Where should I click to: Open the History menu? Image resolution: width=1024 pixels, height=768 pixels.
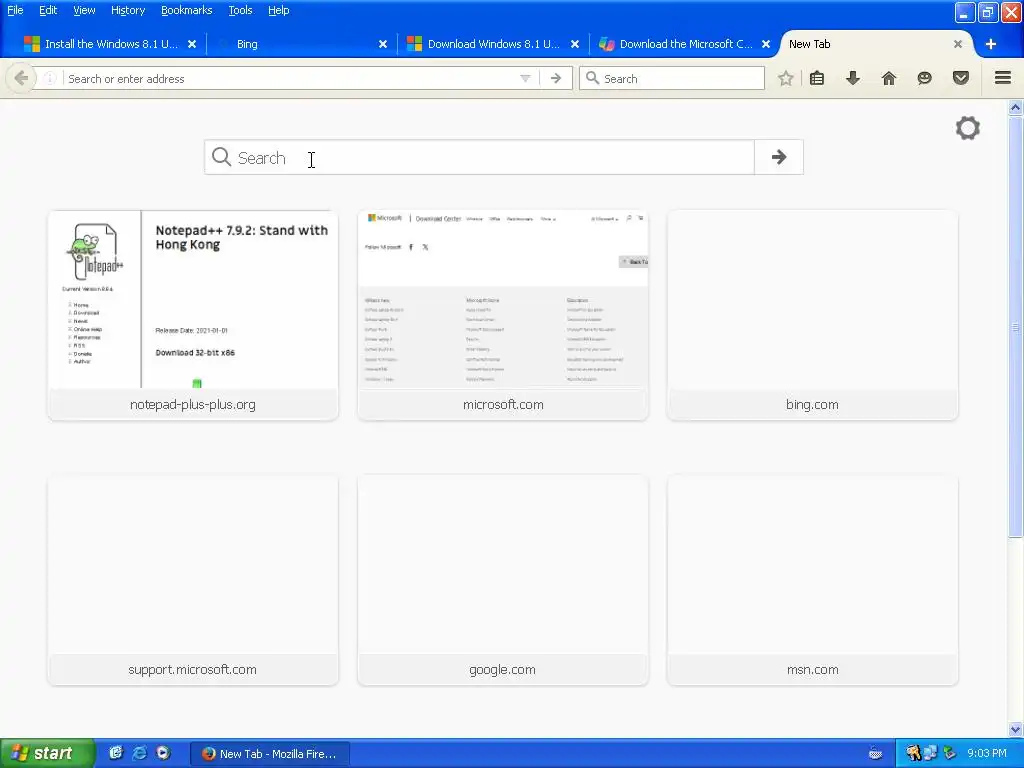(128, 10)
